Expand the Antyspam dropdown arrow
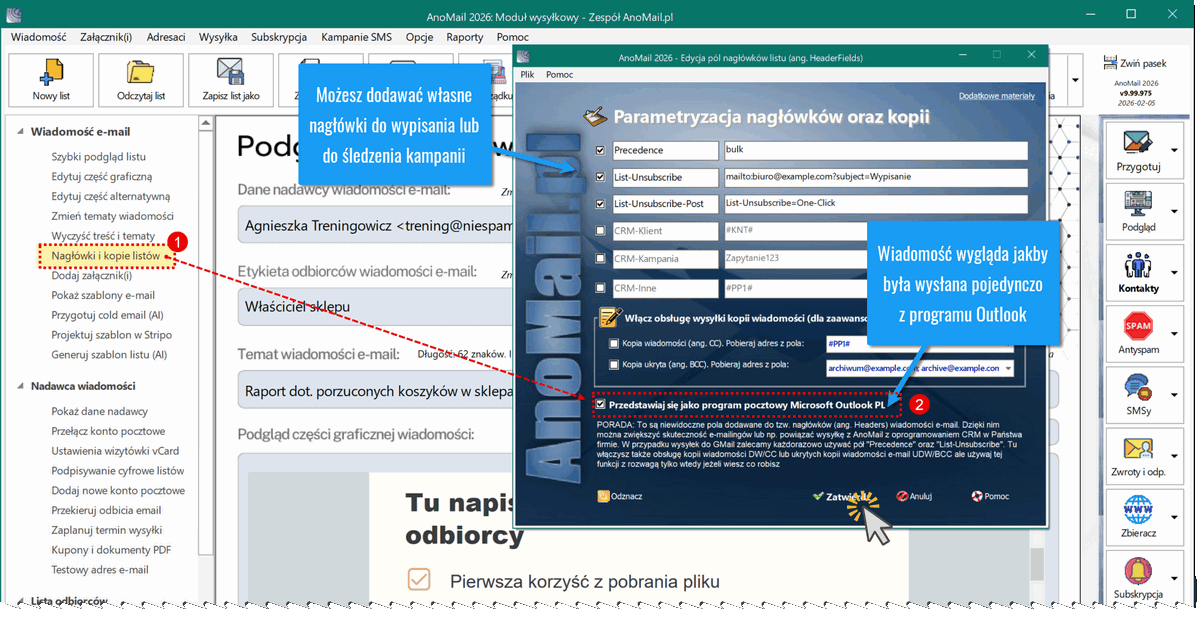 click(1174, 333)
